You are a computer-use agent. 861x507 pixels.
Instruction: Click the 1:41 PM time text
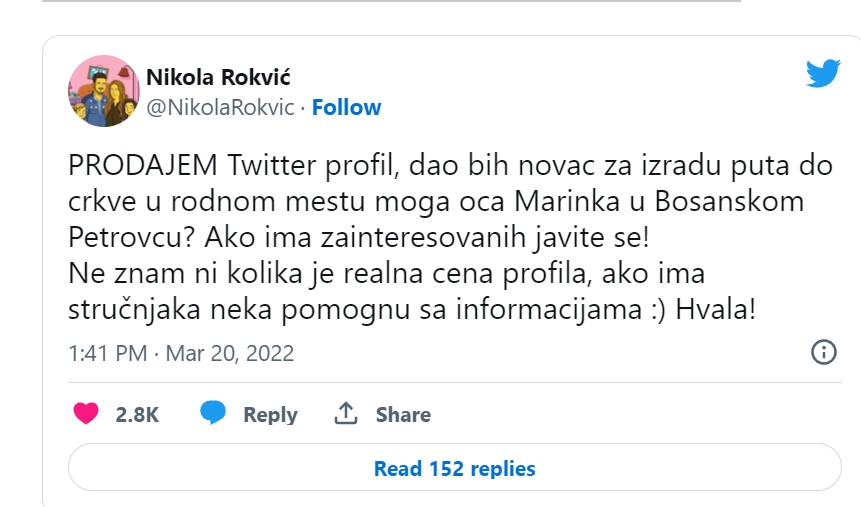point(107,353)
